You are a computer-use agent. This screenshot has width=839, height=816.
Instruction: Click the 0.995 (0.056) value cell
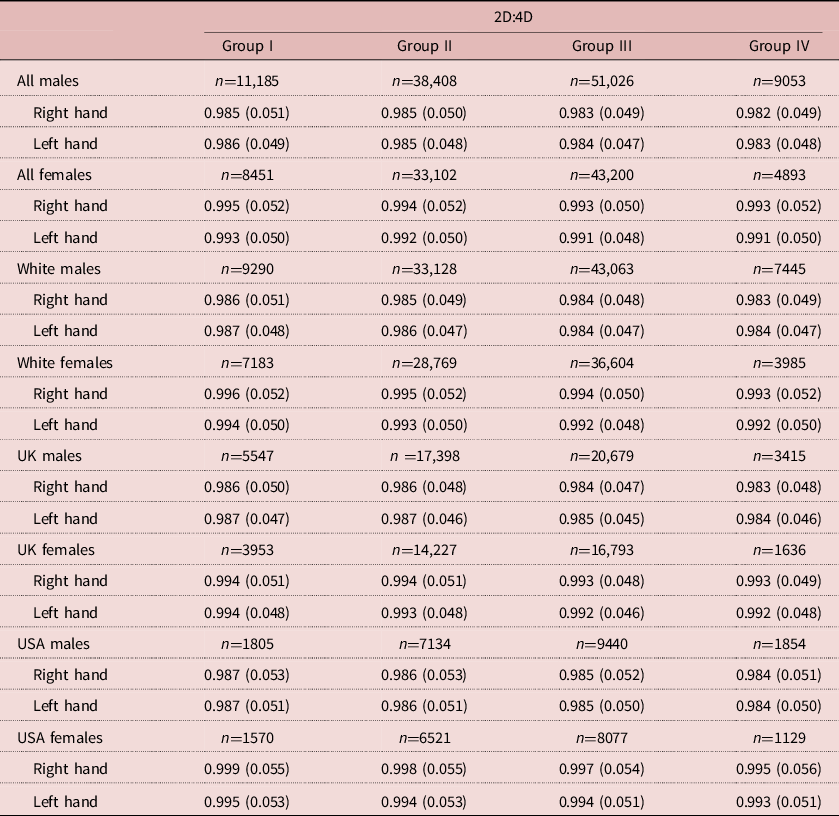point(778,769)
